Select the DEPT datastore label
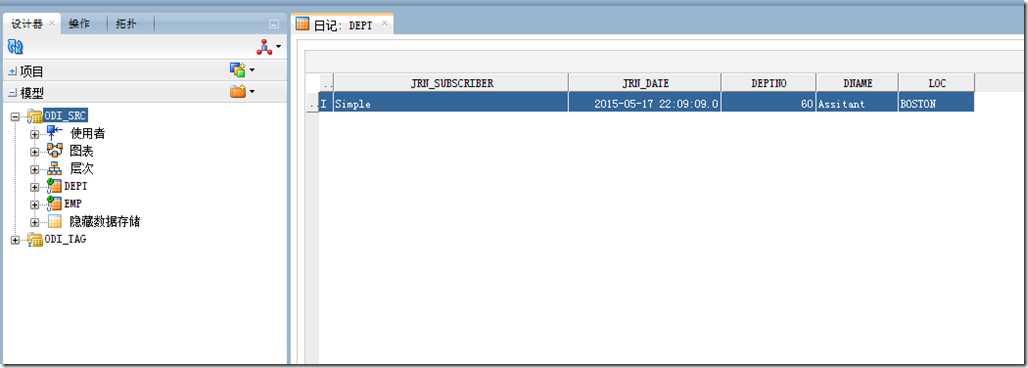 76,186
